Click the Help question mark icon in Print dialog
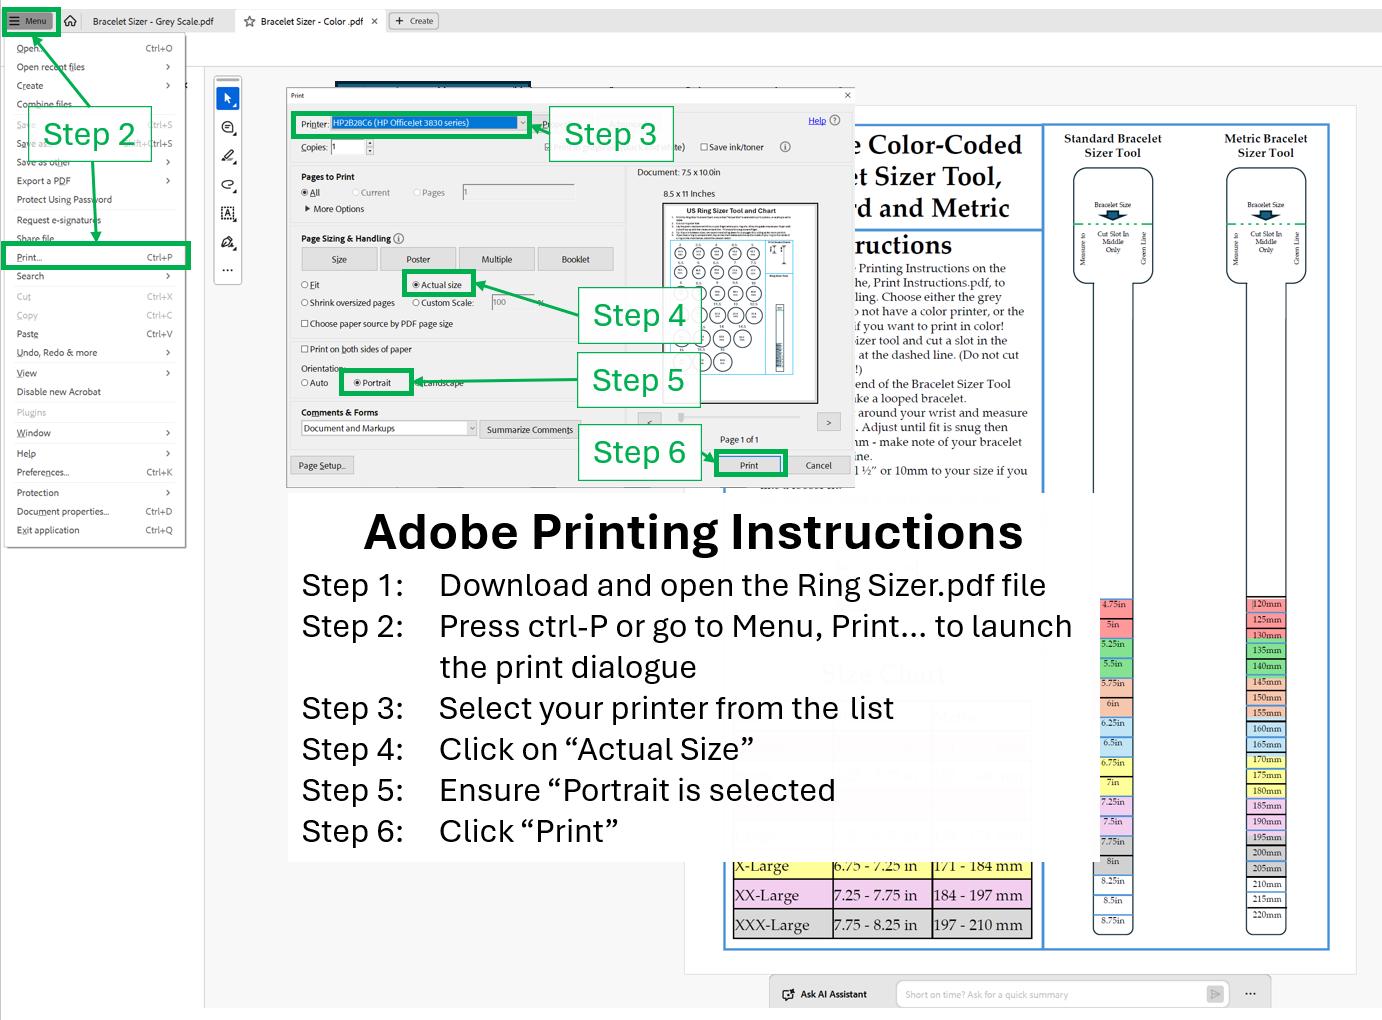Image resolution: width=1382 pixels, height=1020 pixels. tap(835, 121)
